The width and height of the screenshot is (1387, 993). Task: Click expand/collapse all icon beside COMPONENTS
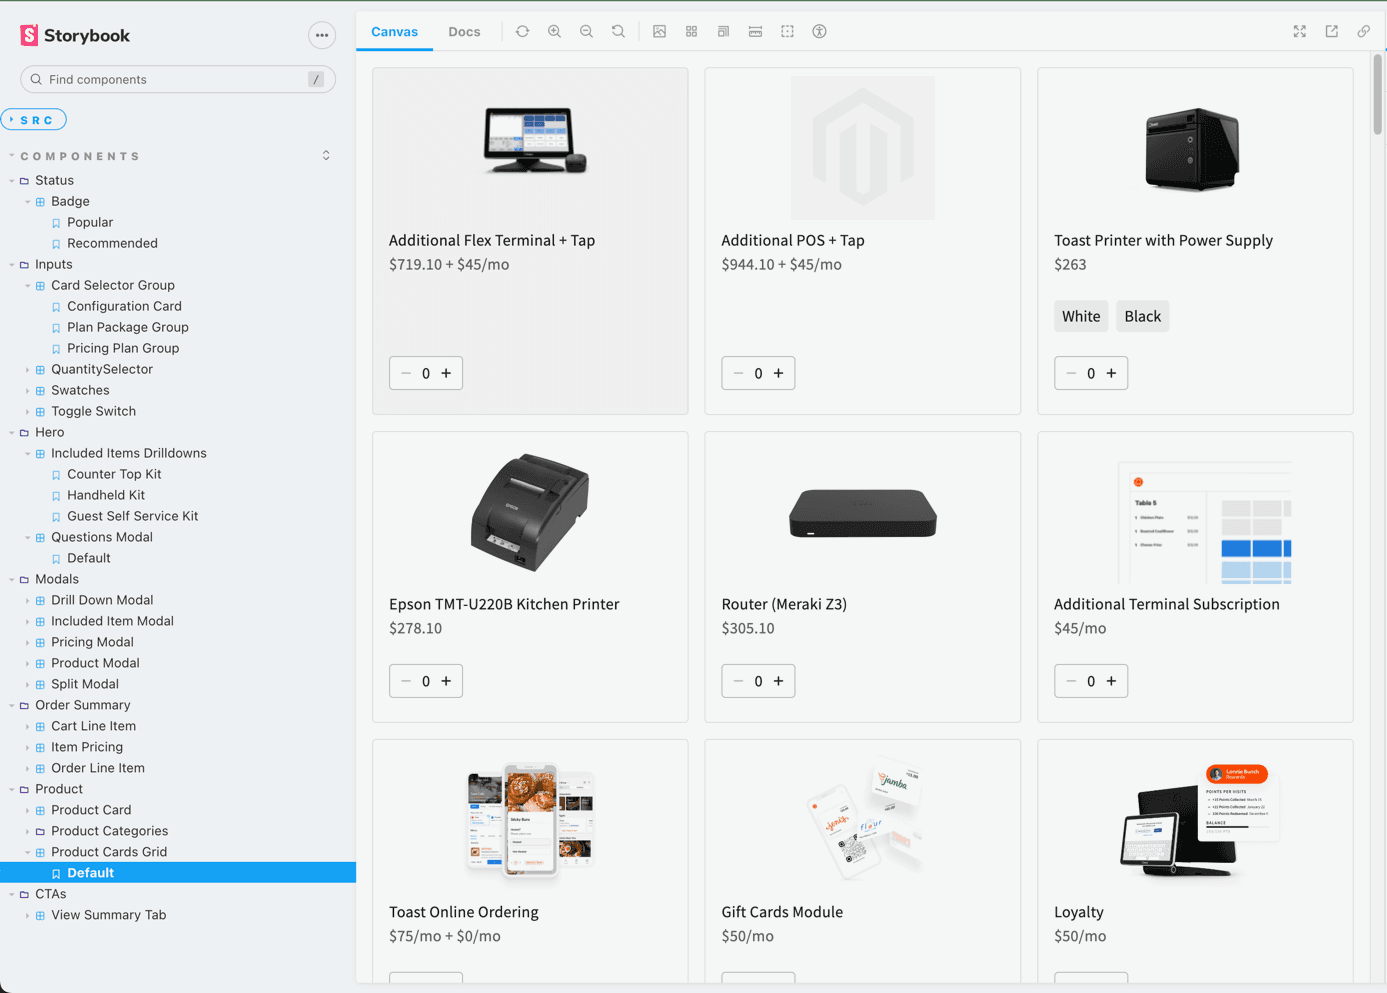pos(326,156)
